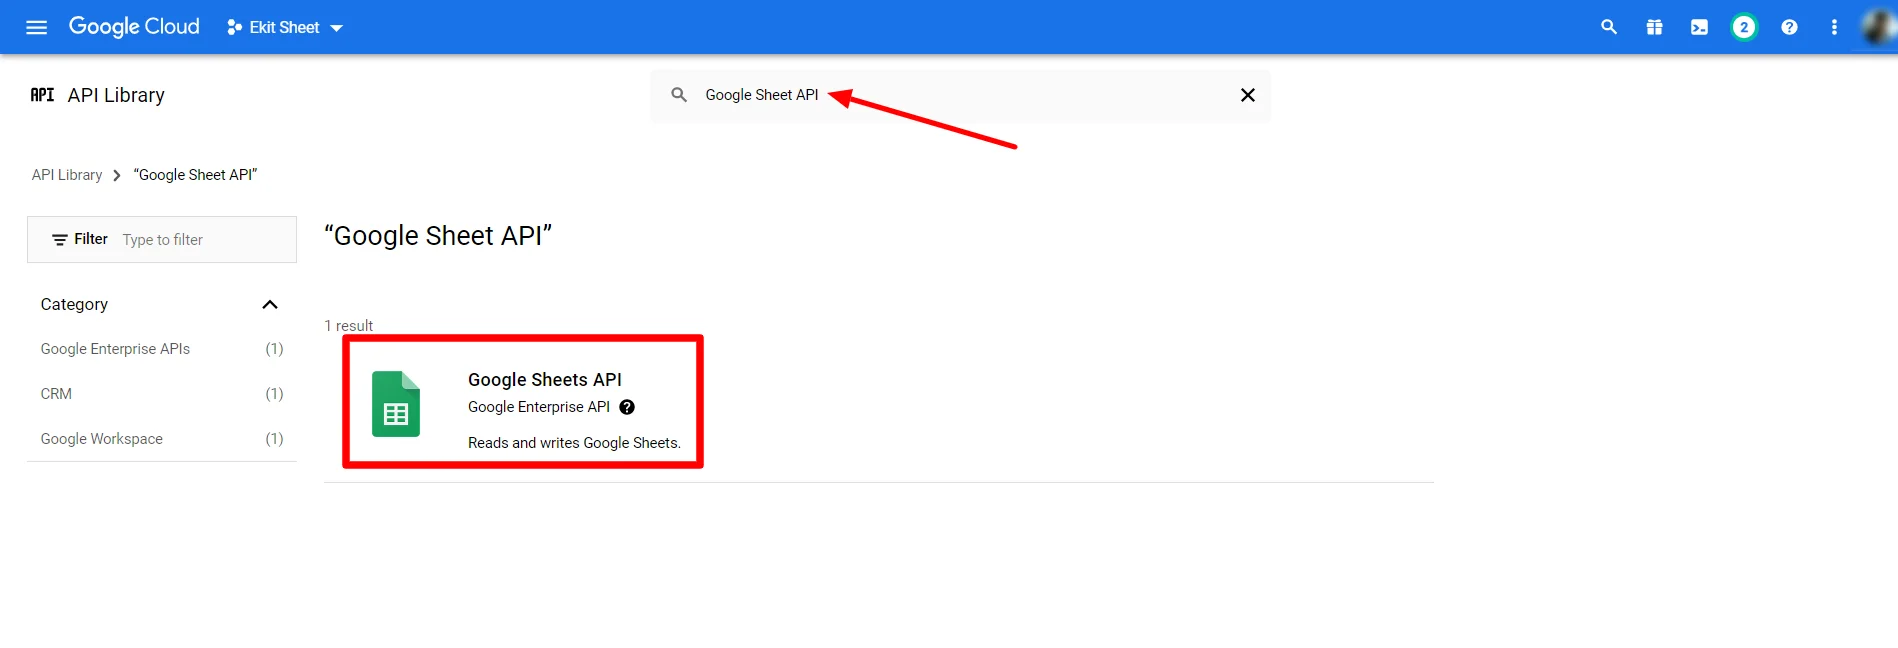Click the search field magnifier icon
The width and height of the screenshot is (1898, 648).
[679, 95]
